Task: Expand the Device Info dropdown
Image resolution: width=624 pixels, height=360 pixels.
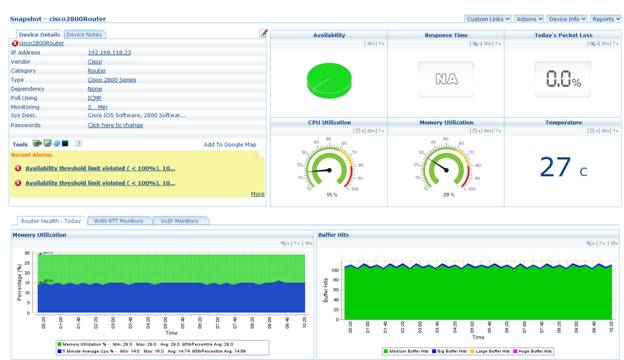Action: (567, 19)
